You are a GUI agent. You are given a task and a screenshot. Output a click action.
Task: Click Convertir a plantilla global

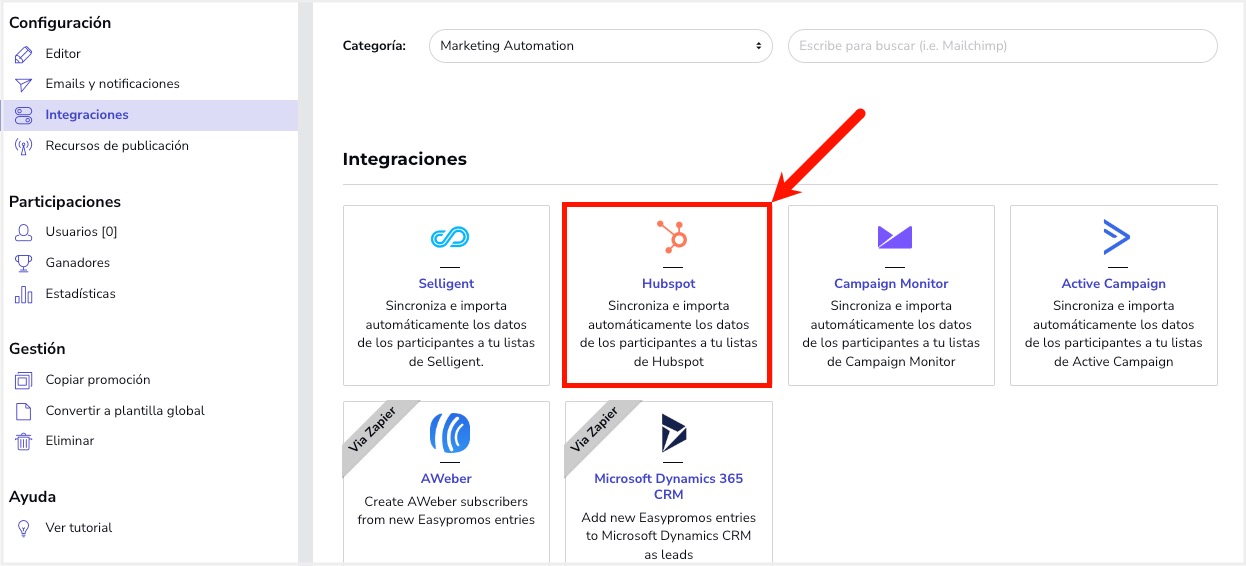click(125, 411)
